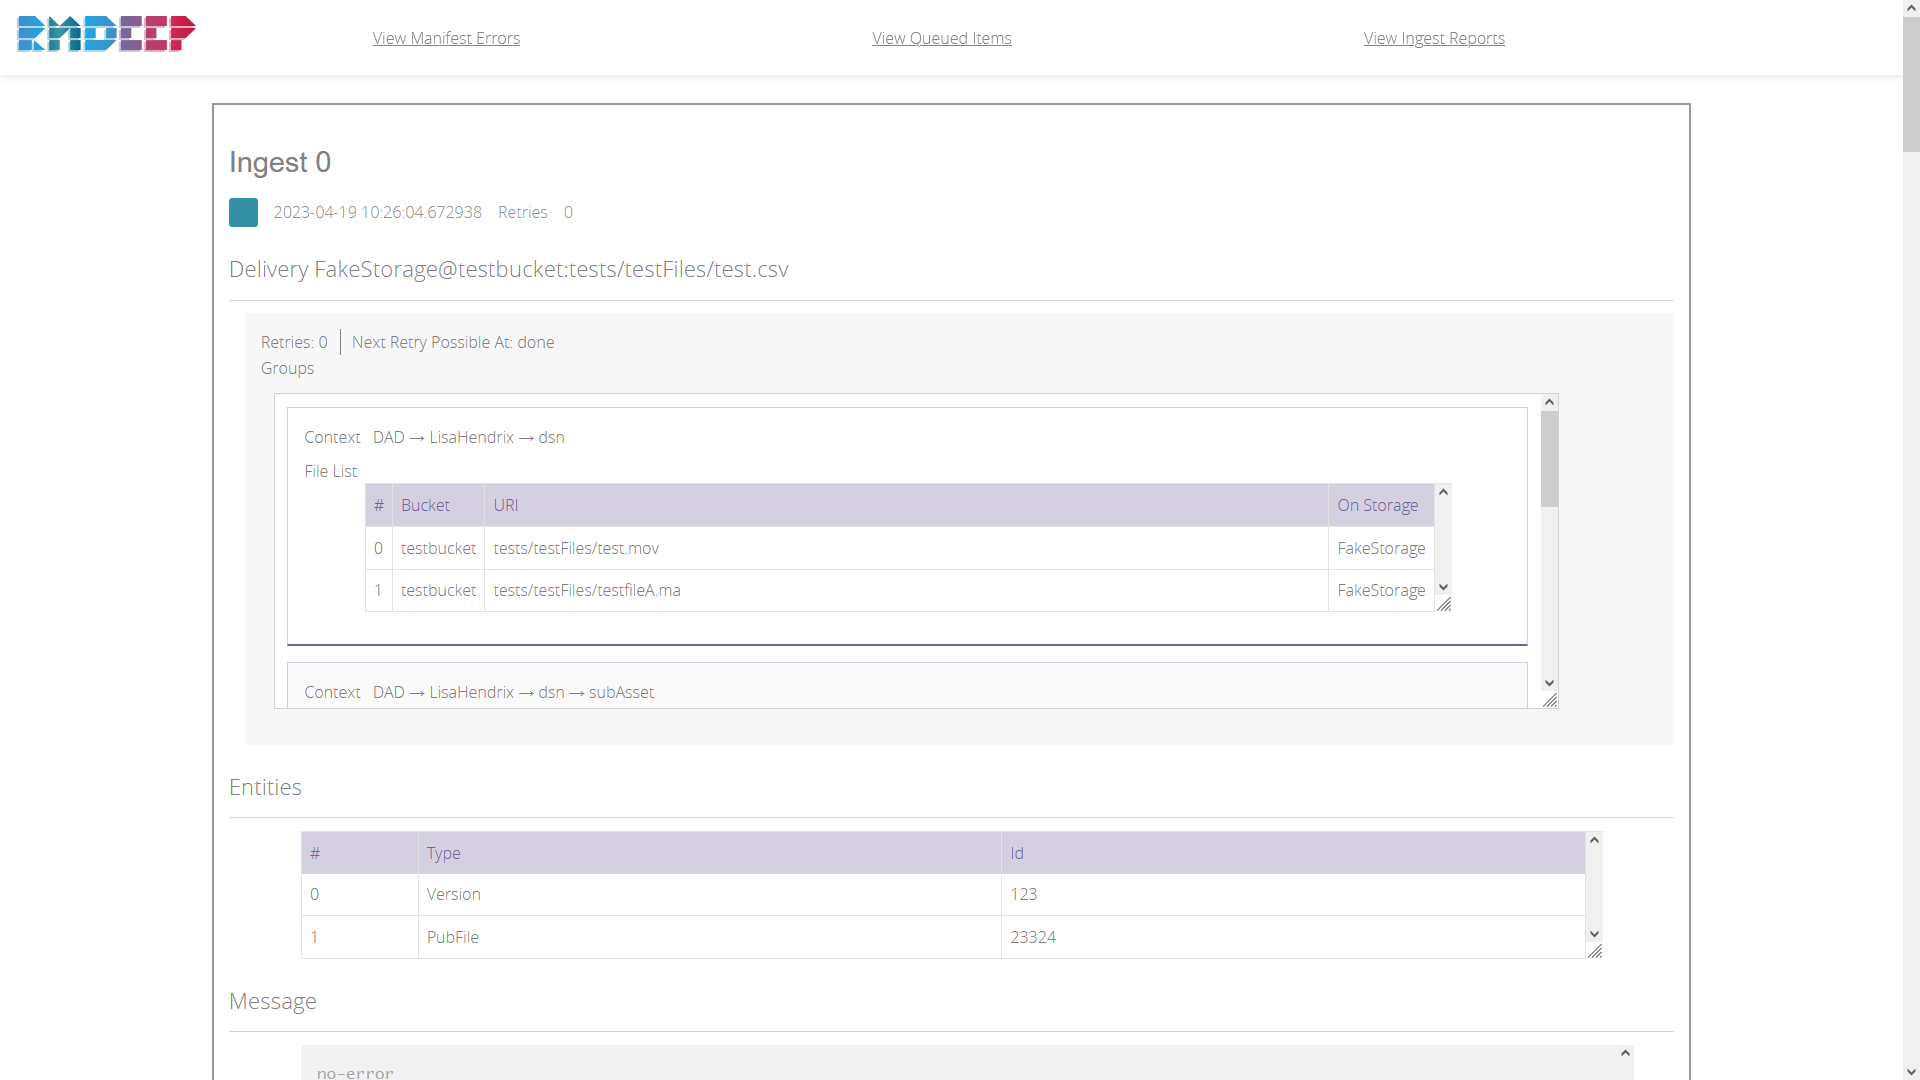Image resolution: width=1920 pixels, height=1080 pixels.
Task: Click File List scroll down arrow
Action: [1443, 587]
